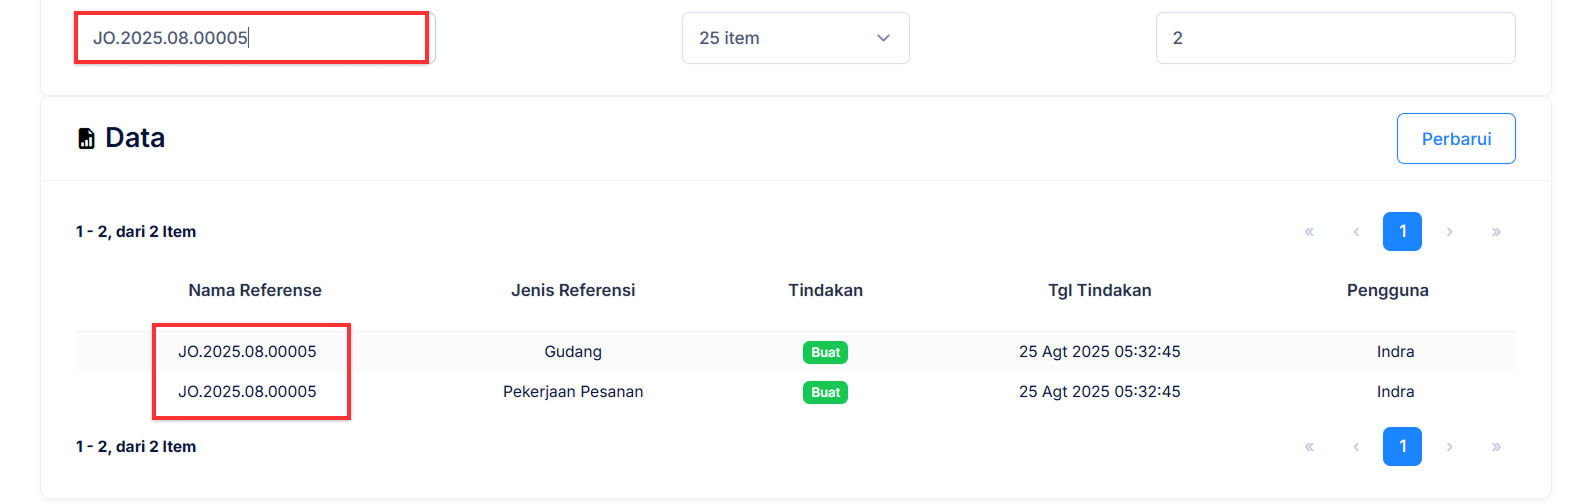Click the document icon beside Data heading
The width and height of the screenshot is (1585, 504).
pyautogui.click(x=87, y=138)
